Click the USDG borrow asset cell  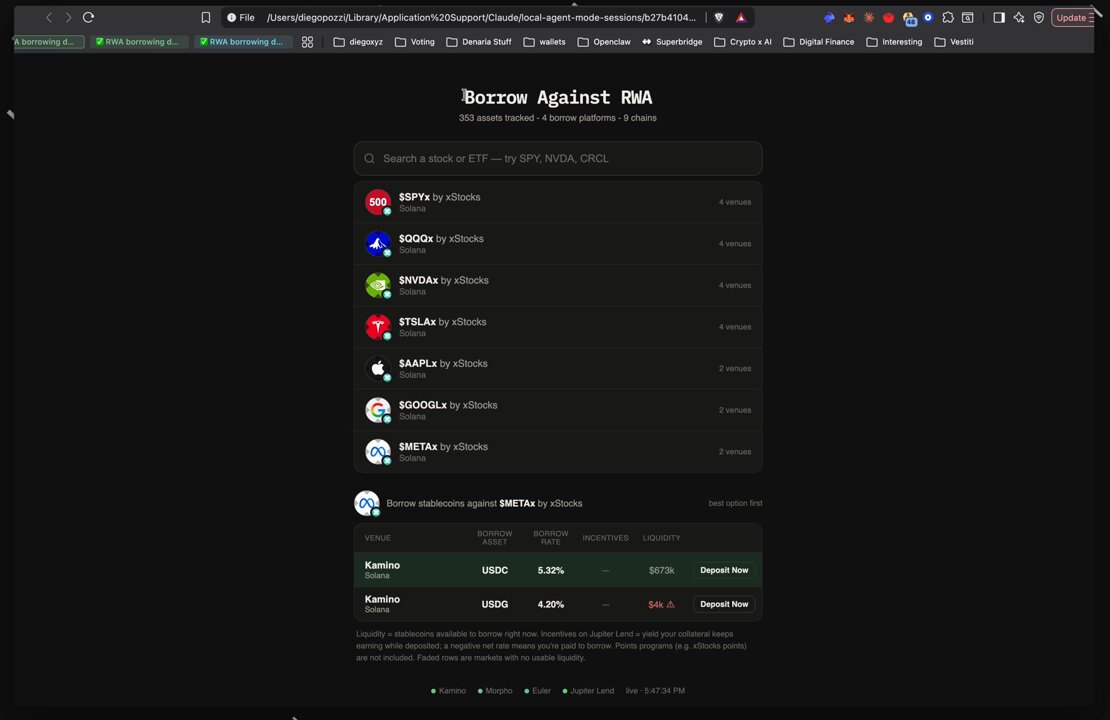click(495, 605)
